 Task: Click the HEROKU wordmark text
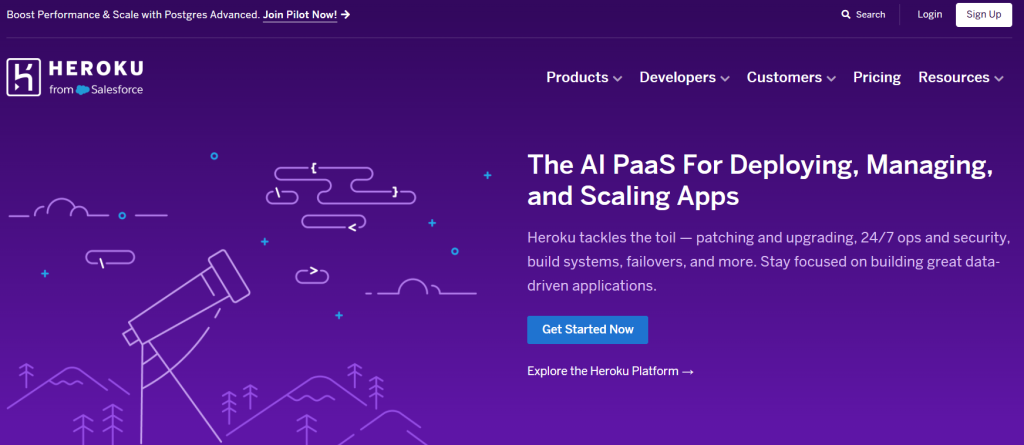pyautogui.click(x=96, y=68)
